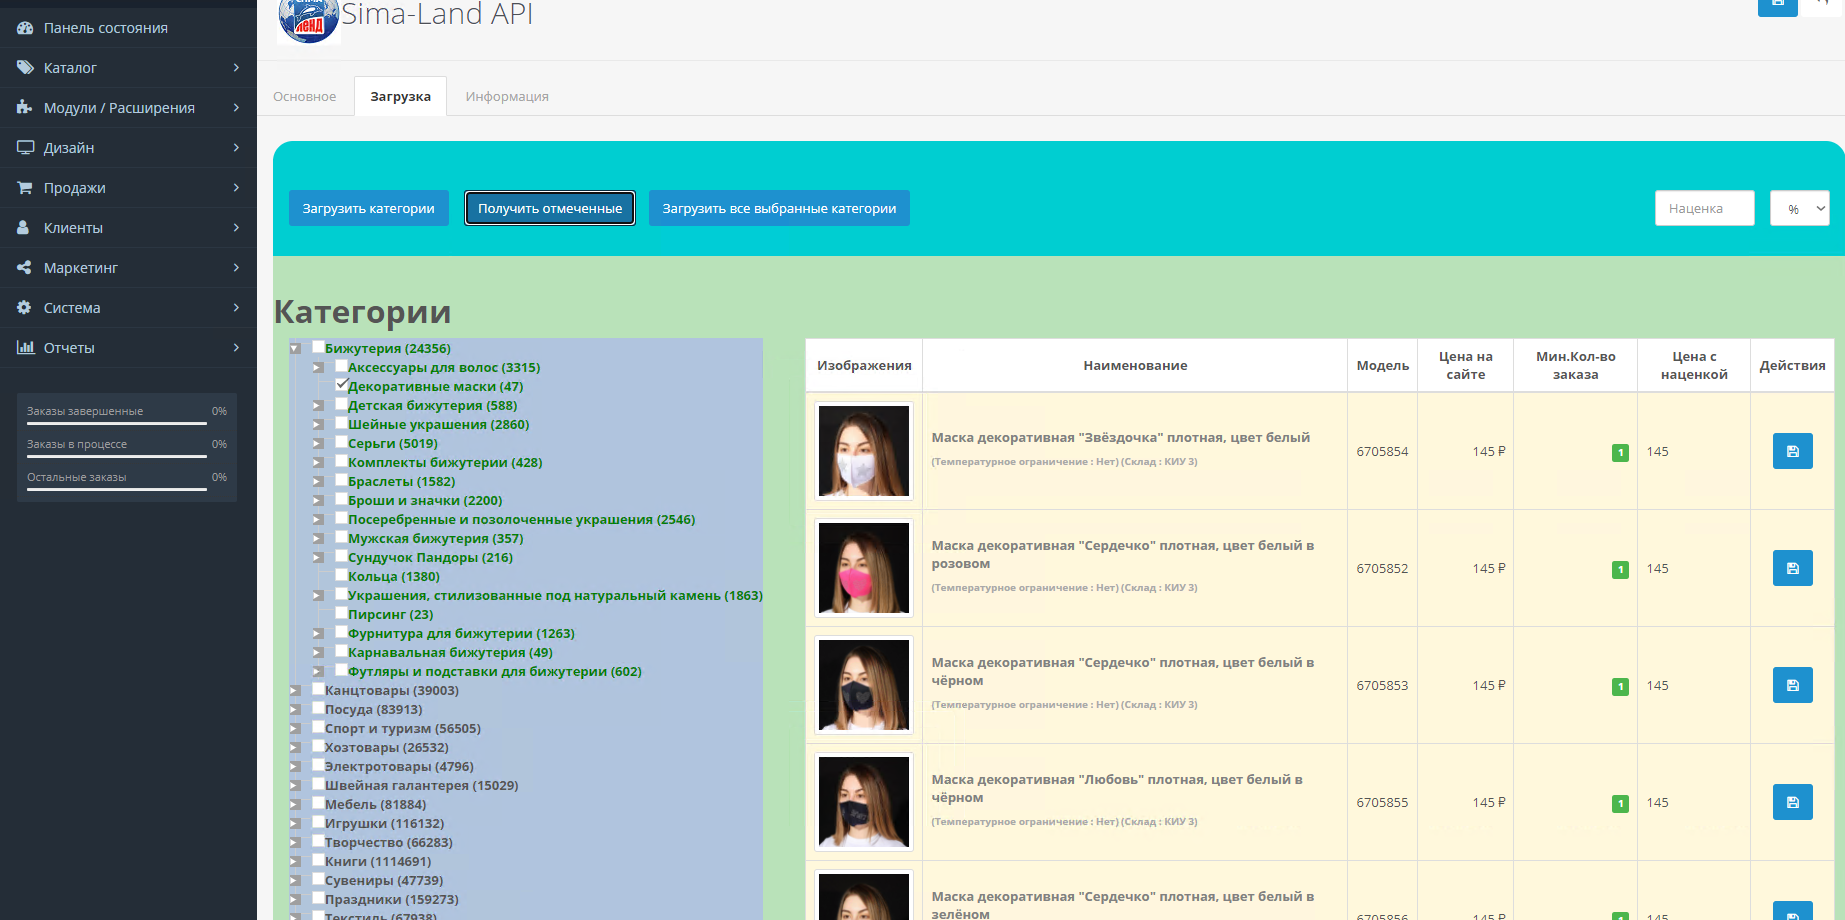Uncheck the Декоративные маски category checkbox

click(x=341, y=385)
